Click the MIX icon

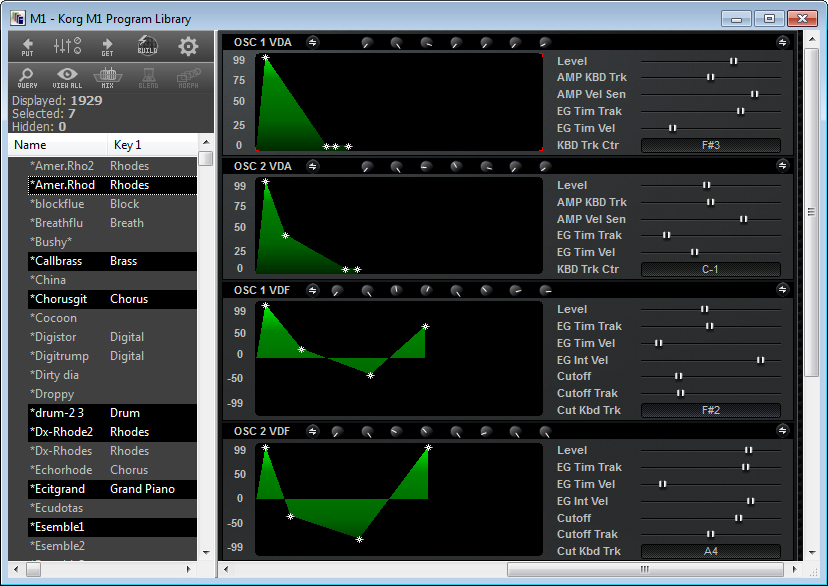click(x=108, y=78)
